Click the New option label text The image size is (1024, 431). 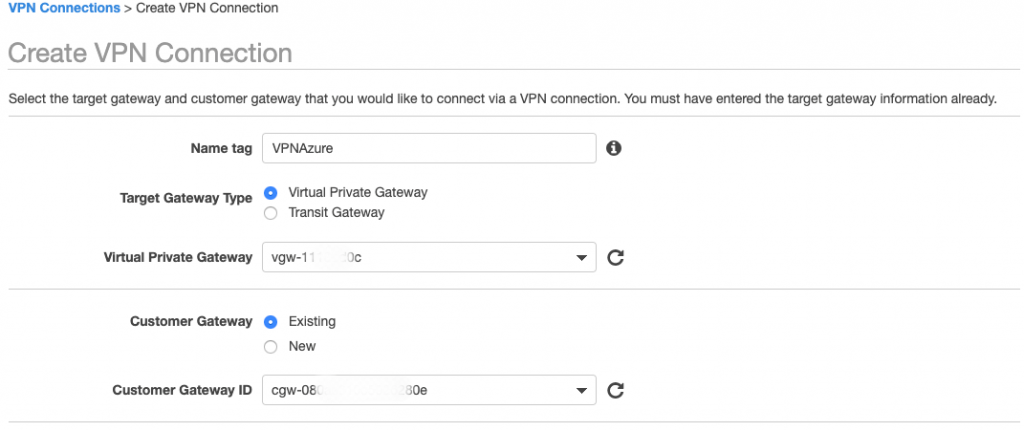tap(302, 346)
